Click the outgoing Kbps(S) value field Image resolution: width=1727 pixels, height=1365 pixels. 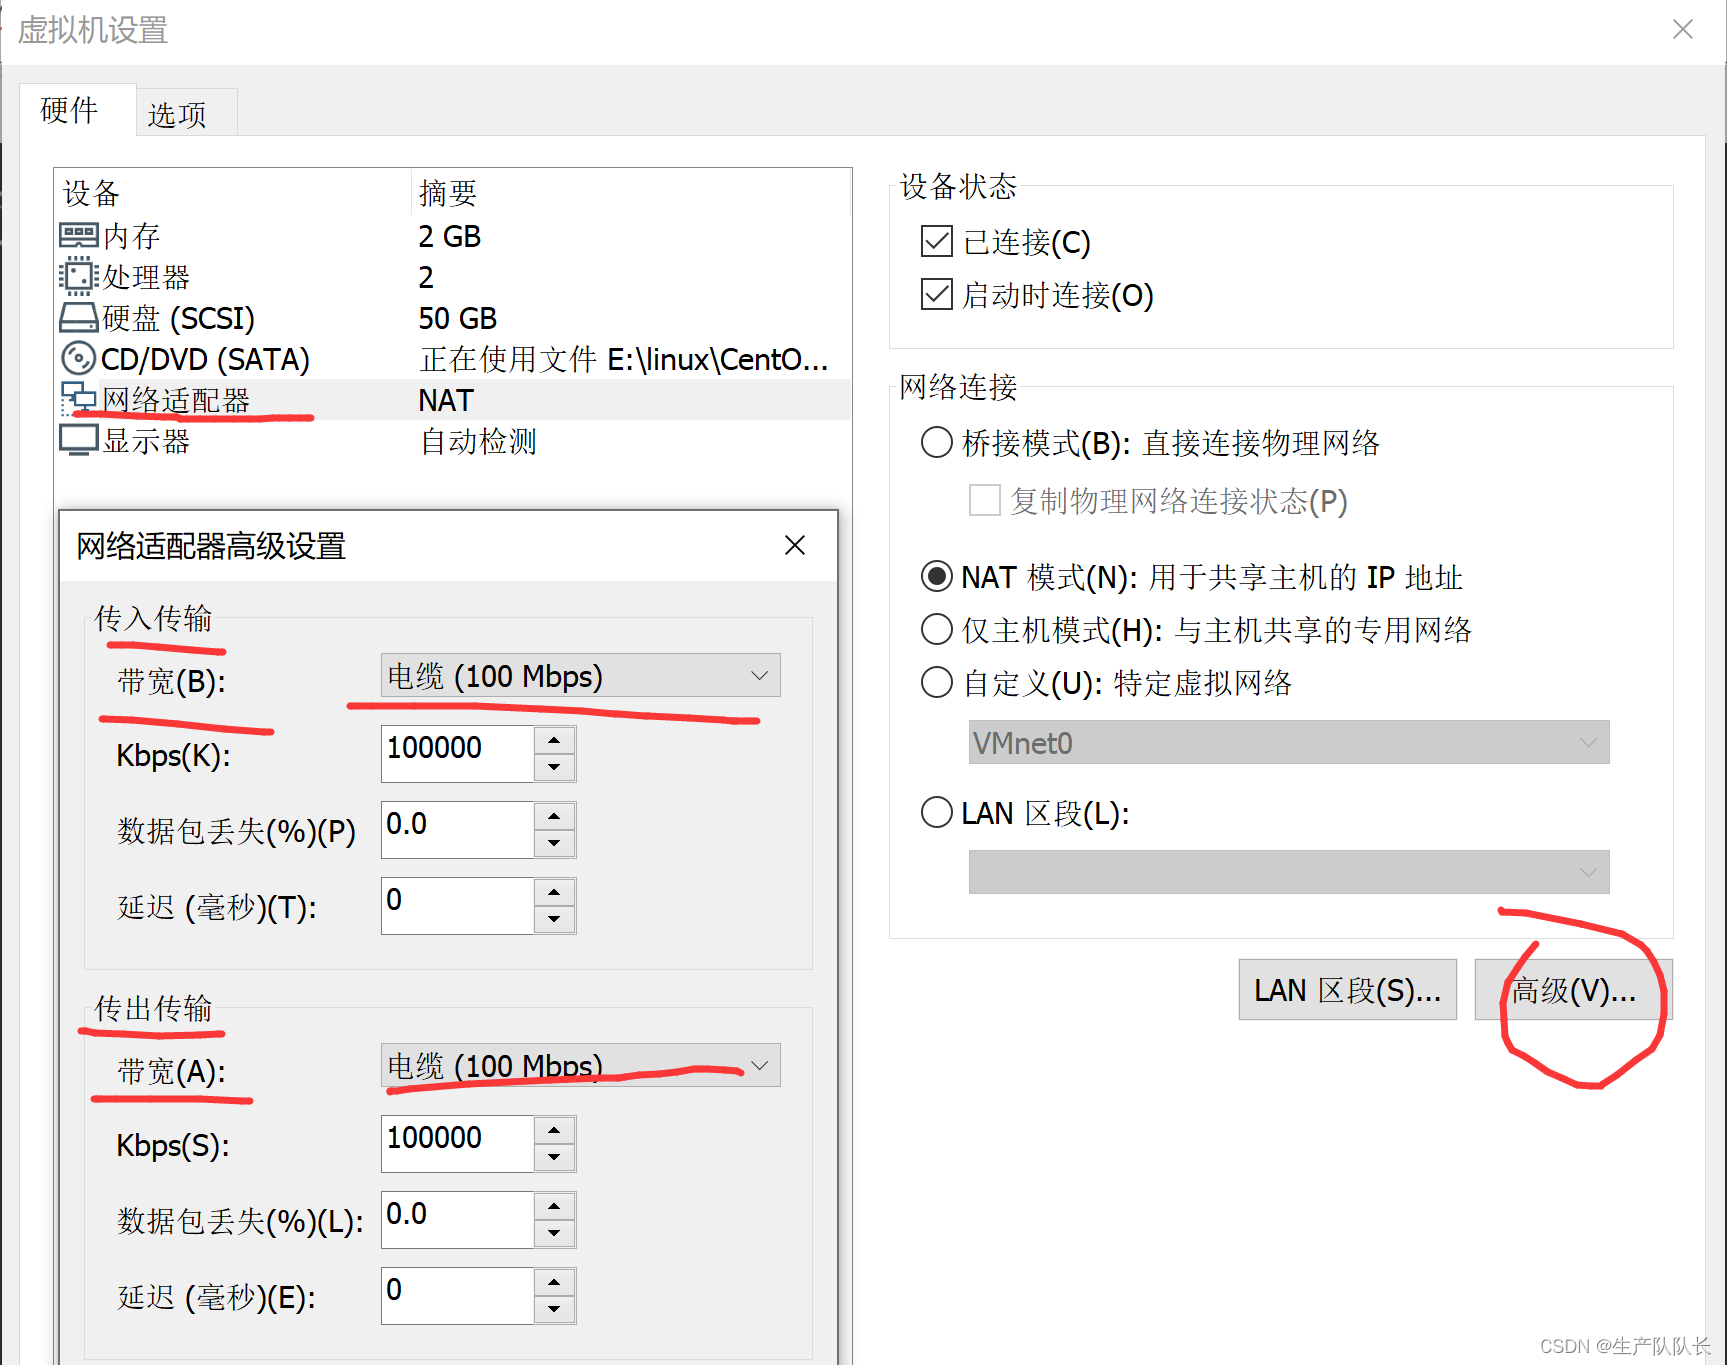coord(458,1143)
